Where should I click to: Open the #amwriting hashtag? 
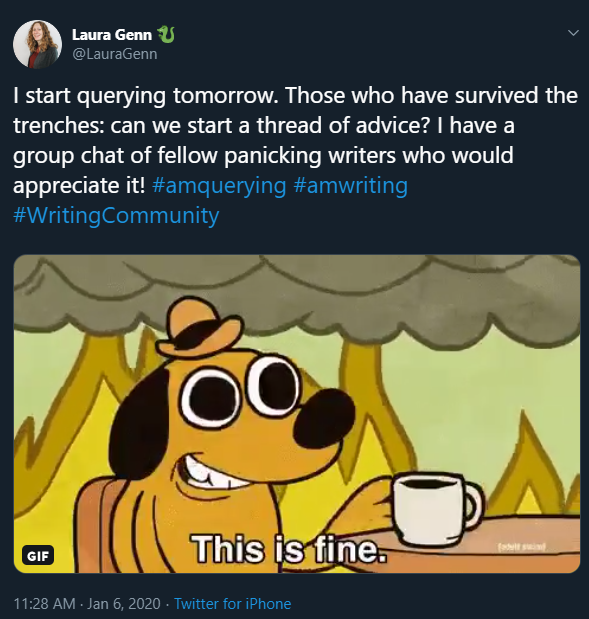(351, 186)
